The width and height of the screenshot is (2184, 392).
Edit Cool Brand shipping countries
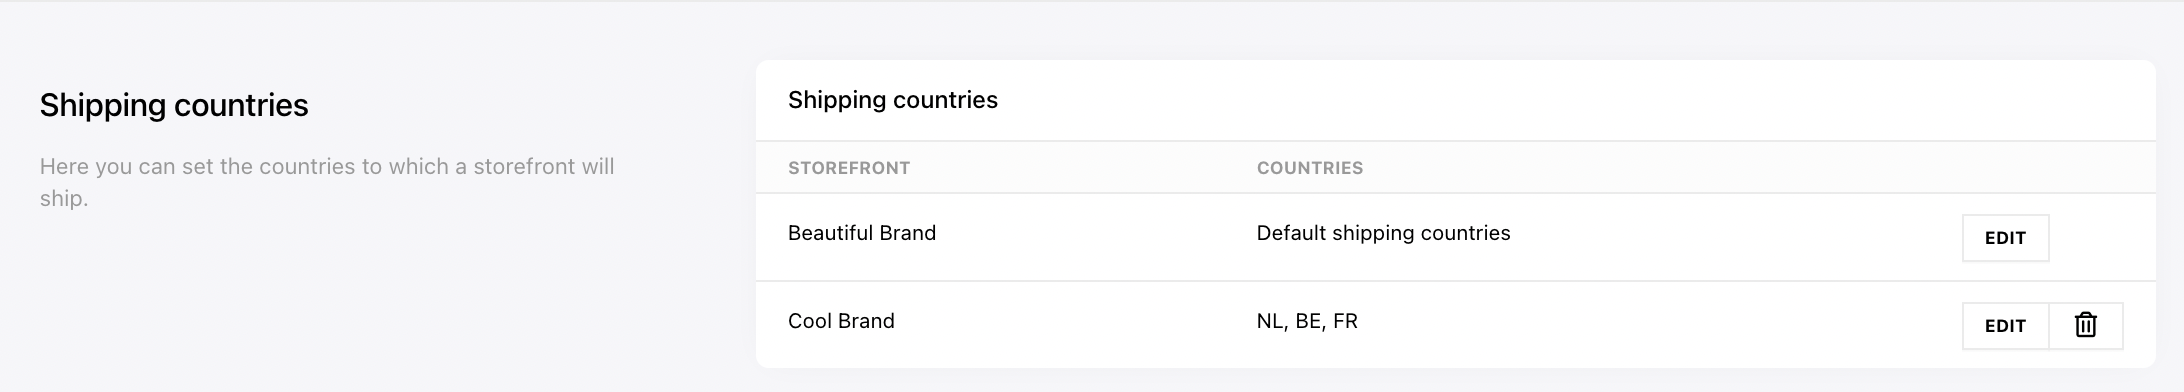2005,326
